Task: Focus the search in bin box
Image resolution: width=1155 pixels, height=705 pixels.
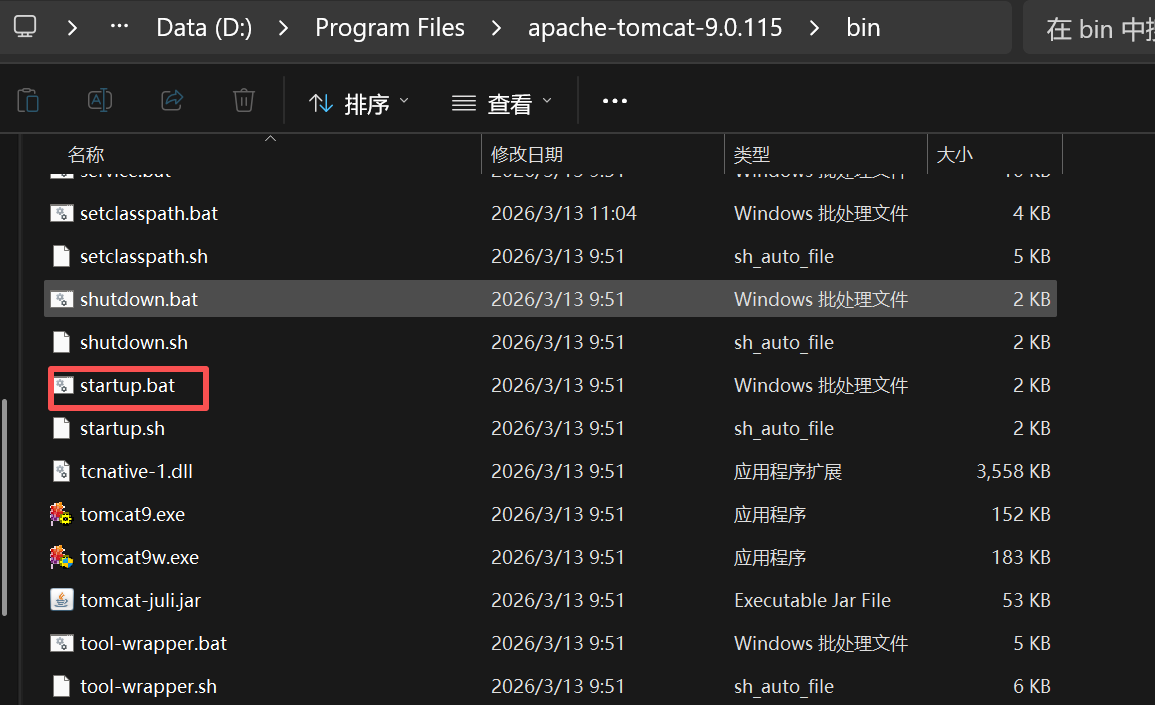Action: click(x=1089, y=28)
